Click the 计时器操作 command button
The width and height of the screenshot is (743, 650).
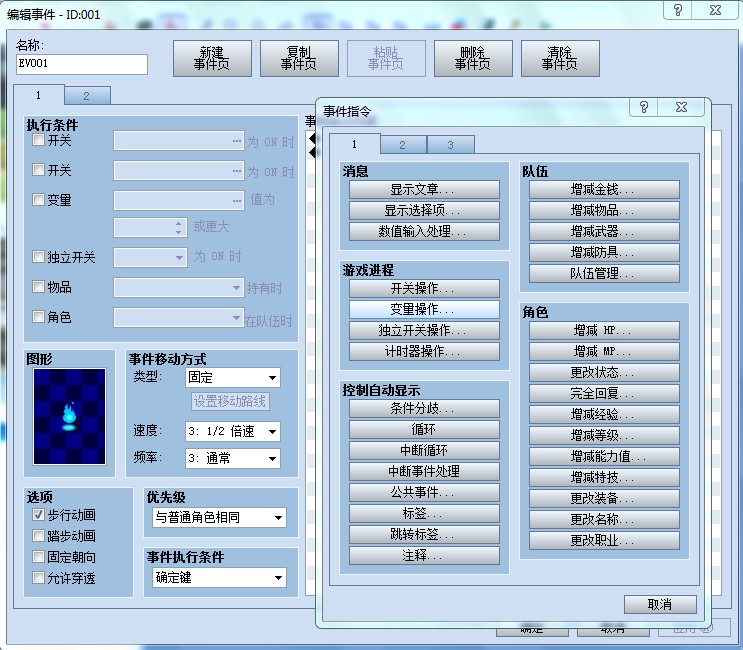[424, 351]
